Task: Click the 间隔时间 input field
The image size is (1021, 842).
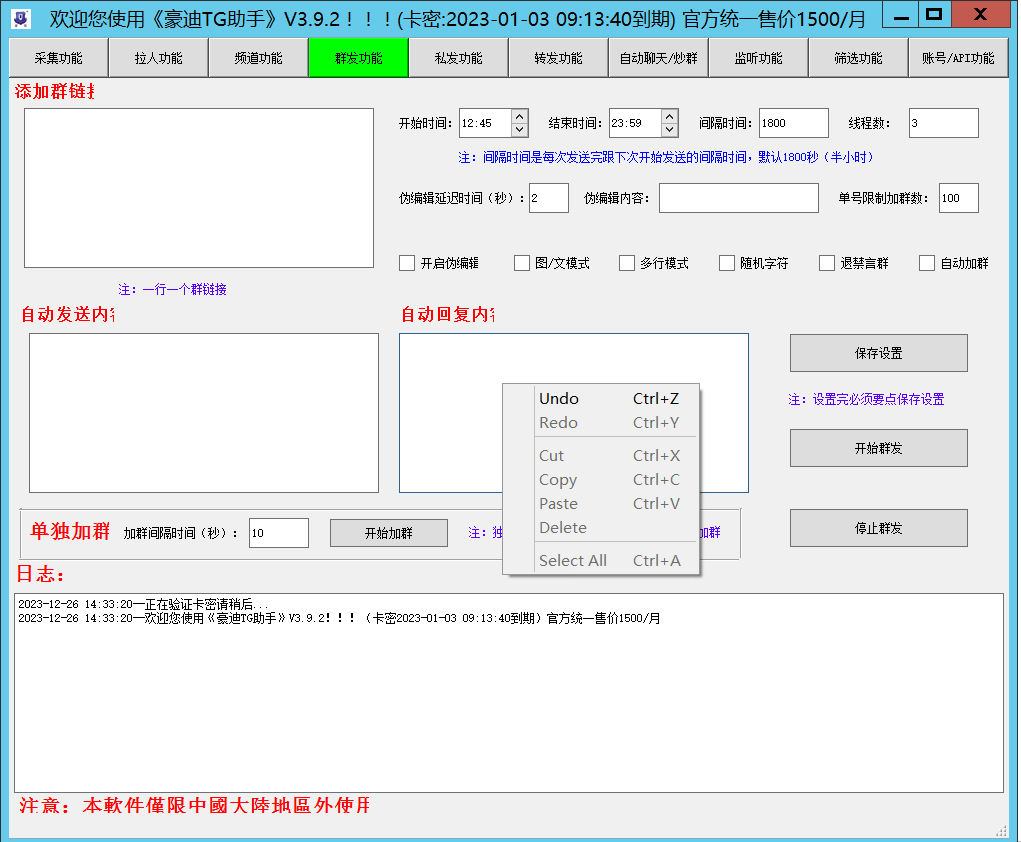Action: pyautogui.click(x=793, y=123)
